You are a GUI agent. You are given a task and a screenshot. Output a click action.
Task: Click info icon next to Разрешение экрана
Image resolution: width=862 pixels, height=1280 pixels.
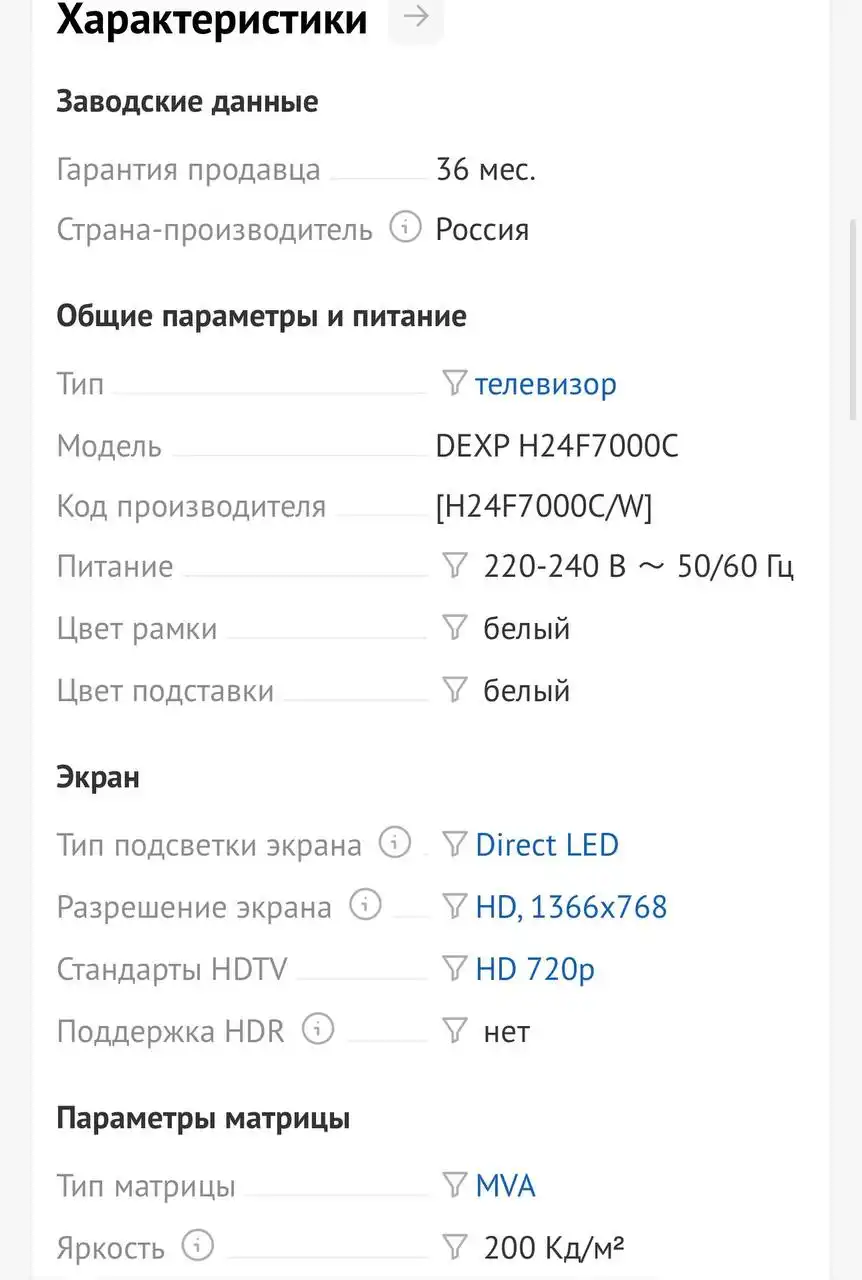coord(365,905)
